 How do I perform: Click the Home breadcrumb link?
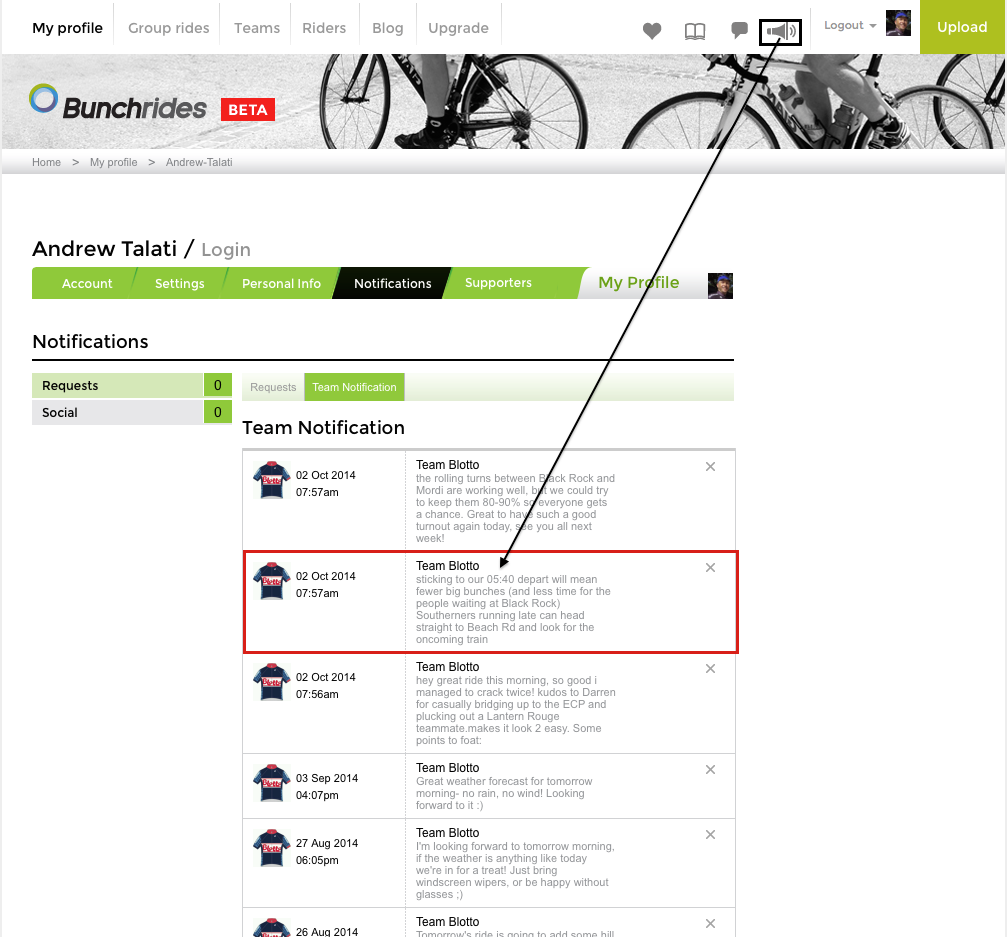[x=46, y=162]
